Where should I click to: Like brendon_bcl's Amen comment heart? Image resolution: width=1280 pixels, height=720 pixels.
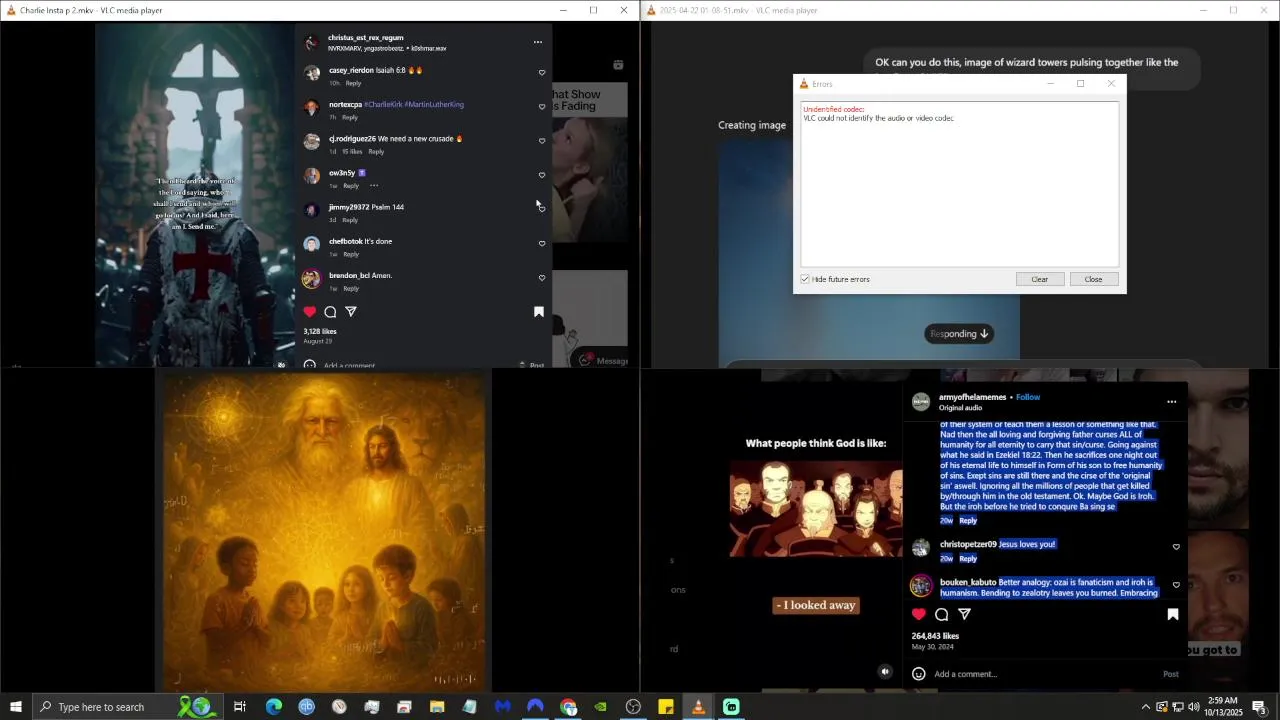(x=542, y=277)
